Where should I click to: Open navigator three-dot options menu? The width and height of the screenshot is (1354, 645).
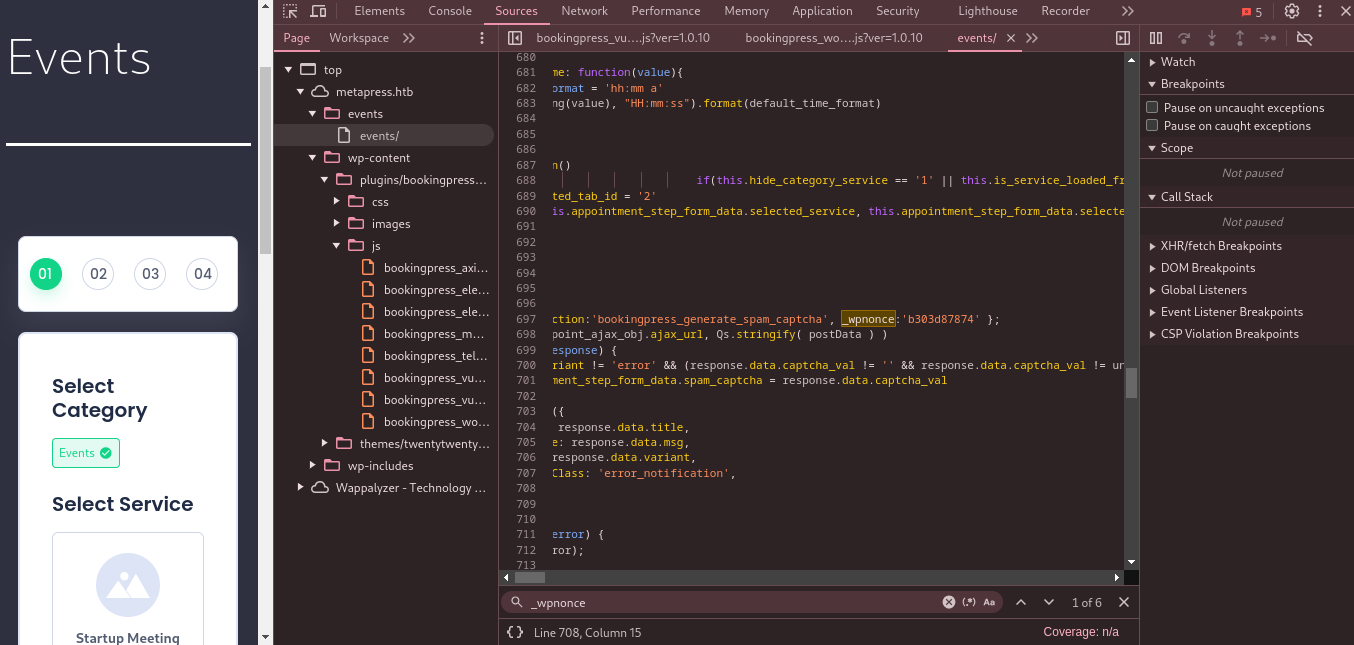(x=482, y=38)
